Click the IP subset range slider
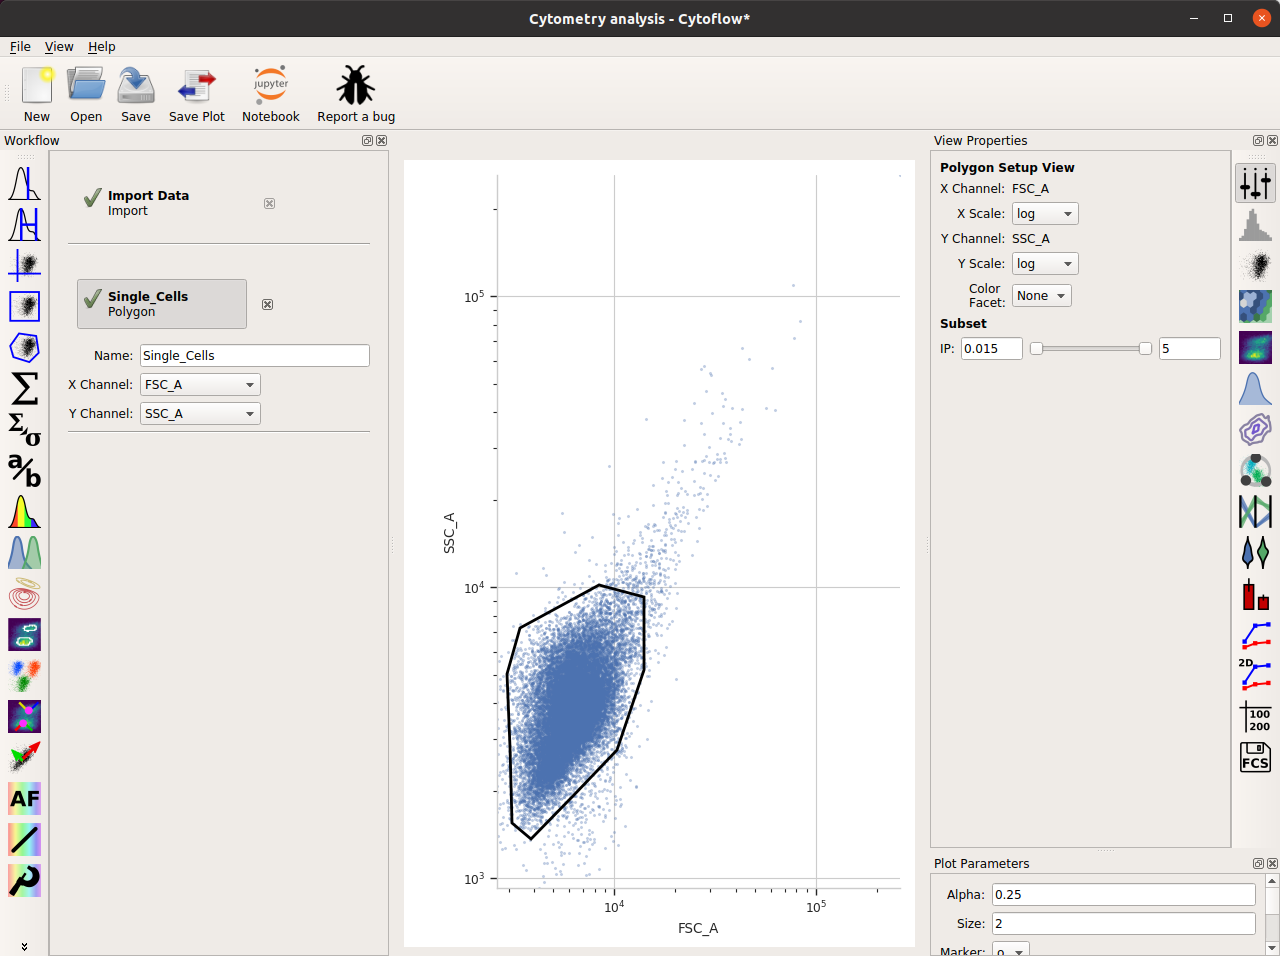Viewport: 1280px width, 956px height. [1091, 348]
